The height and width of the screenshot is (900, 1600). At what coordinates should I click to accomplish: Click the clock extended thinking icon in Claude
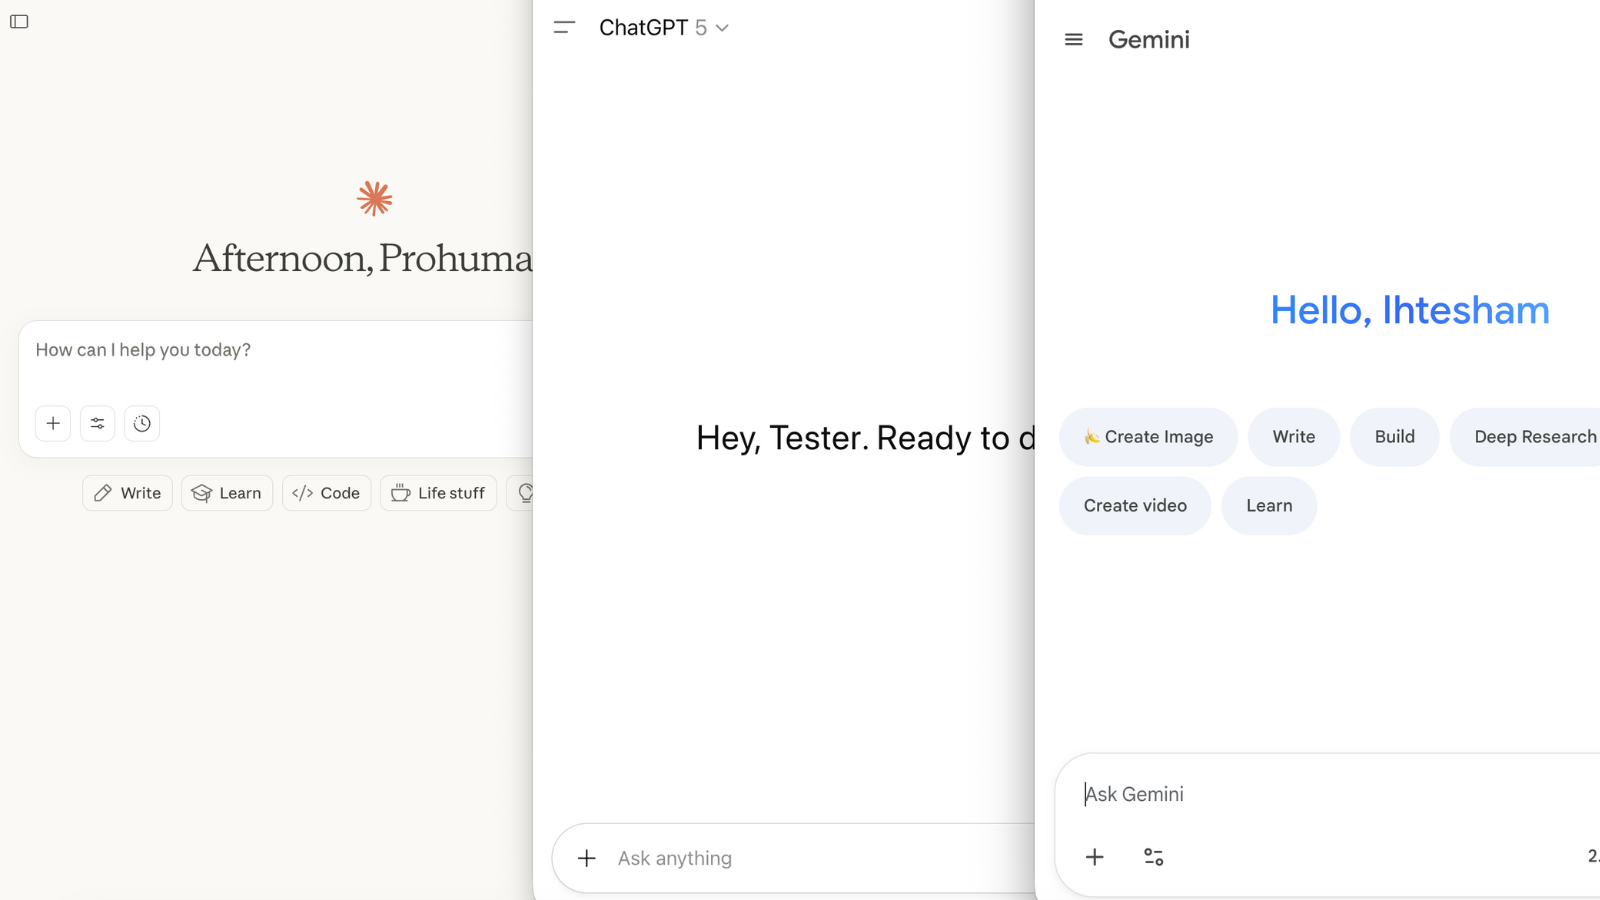tap(142, 423)
